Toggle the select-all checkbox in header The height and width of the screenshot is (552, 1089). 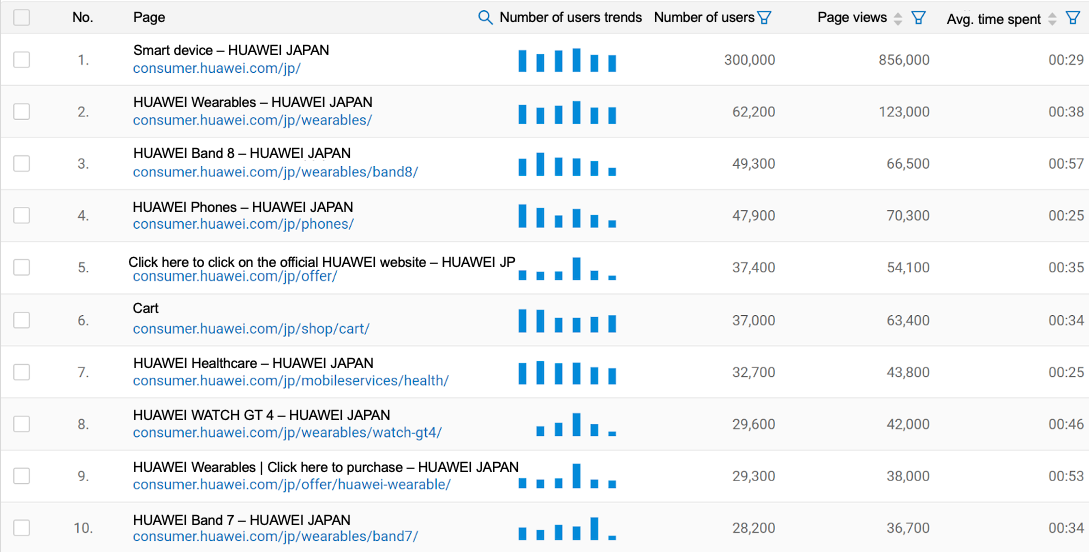click(22, 17)
